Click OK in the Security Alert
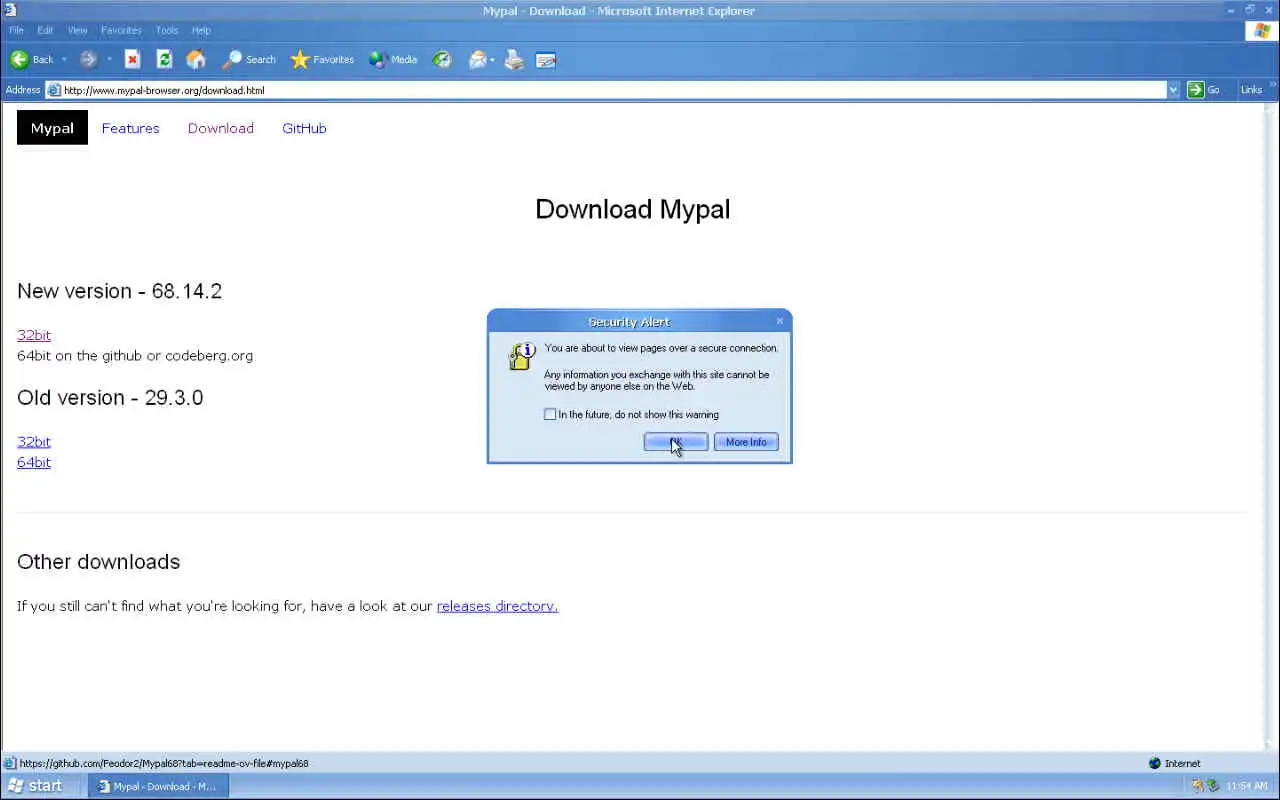1280x800 pixels. pyautogui.click(x=676, y=442)
